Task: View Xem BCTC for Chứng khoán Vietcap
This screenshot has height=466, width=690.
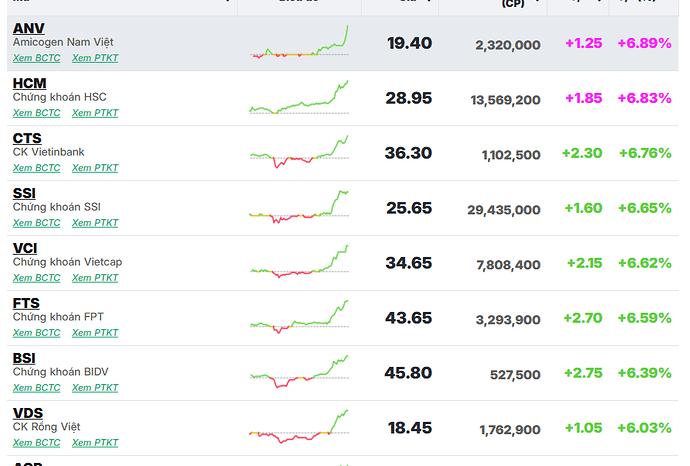Action: tap(36, 278)
